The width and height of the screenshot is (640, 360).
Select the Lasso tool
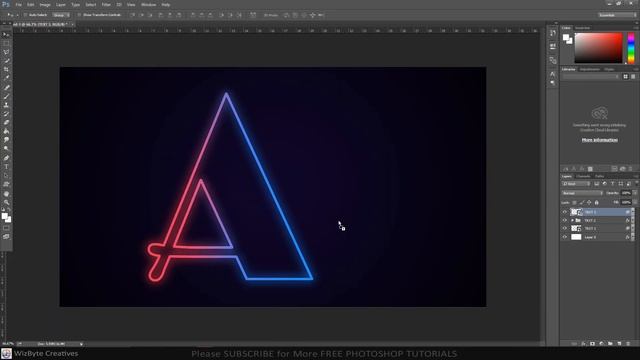tap(6, 52)
